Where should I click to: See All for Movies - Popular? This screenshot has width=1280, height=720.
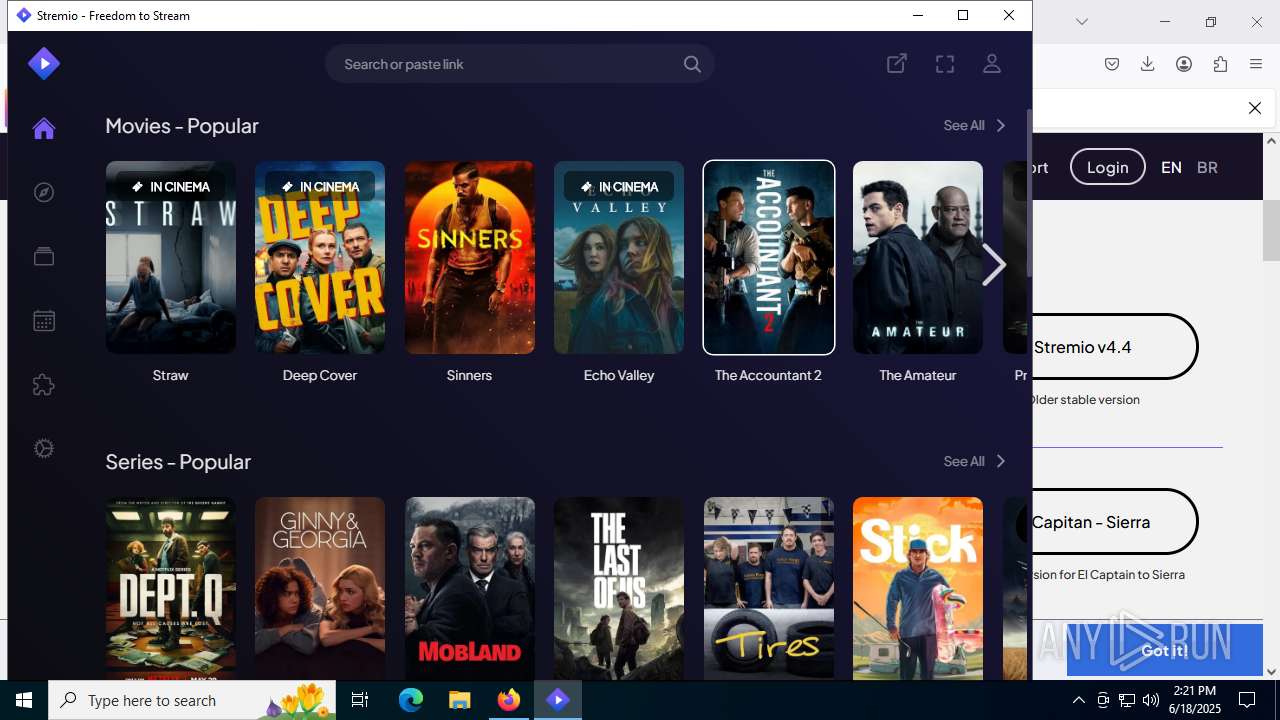pyautogui.click(x=974, y=125)
